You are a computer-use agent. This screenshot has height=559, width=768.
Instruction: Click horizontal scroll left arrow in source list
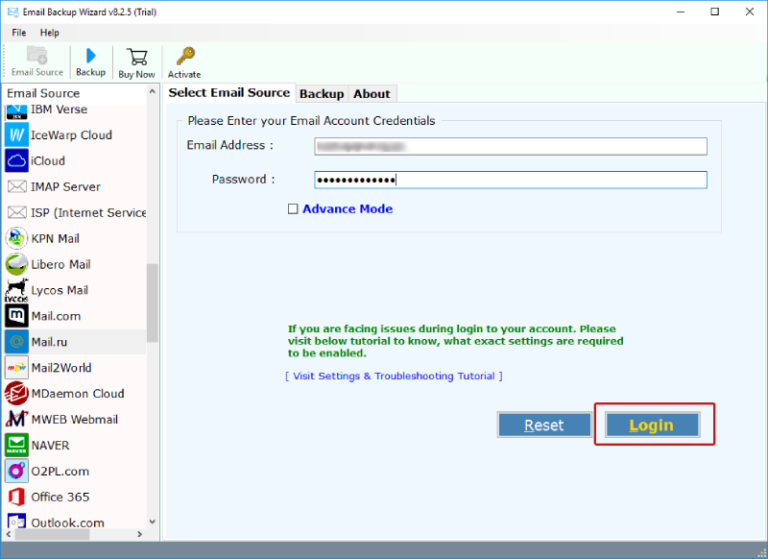coord(9,534)
